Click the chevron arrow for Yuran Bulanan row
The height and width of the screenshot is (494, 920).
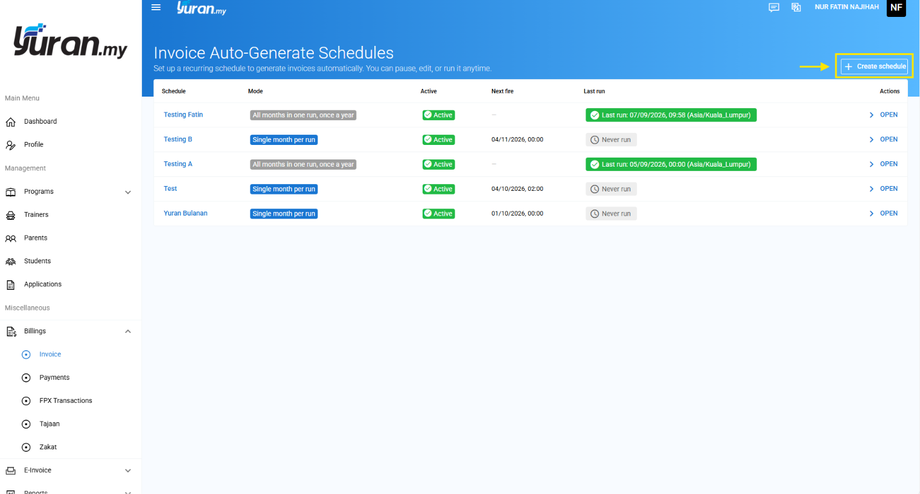click(871, 214)
